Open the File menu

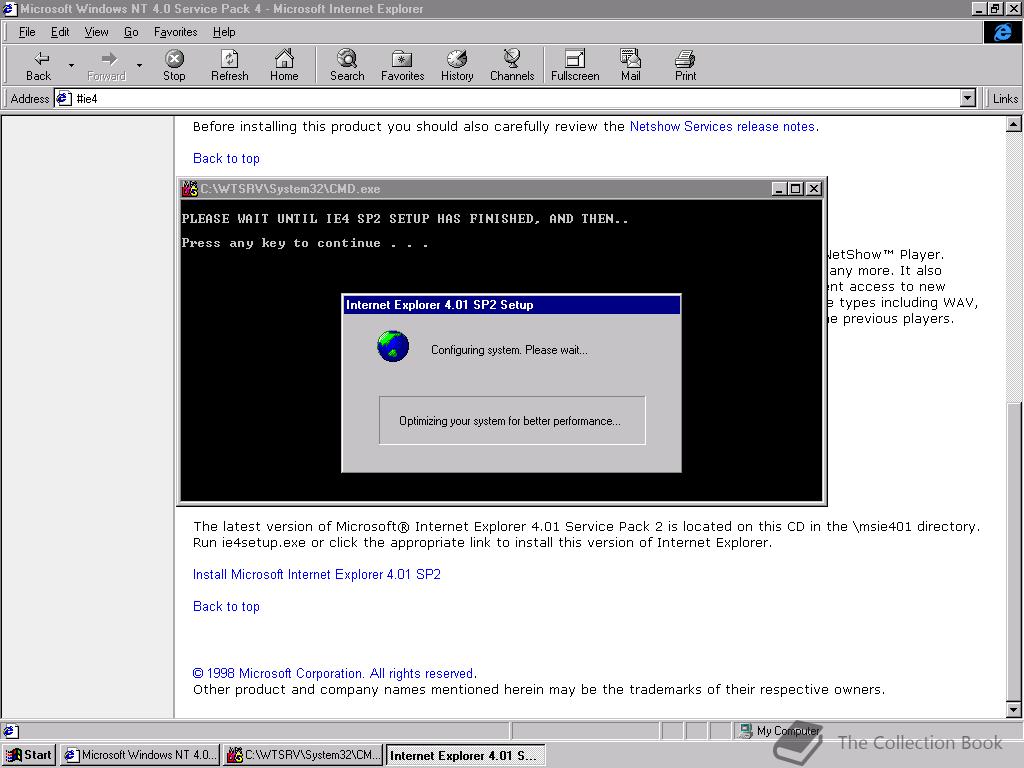(x=27, y=32)
